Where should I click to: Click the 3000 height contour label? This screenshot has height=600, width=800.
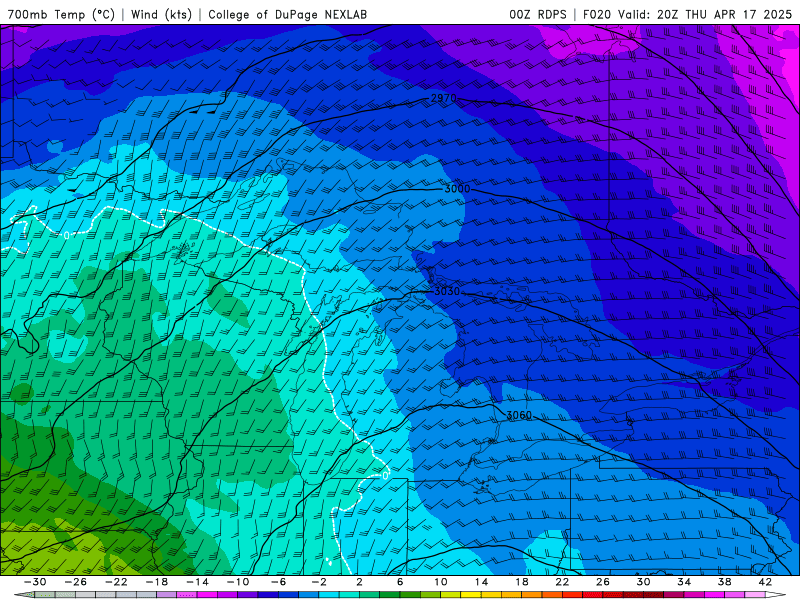tap(457, 189)
